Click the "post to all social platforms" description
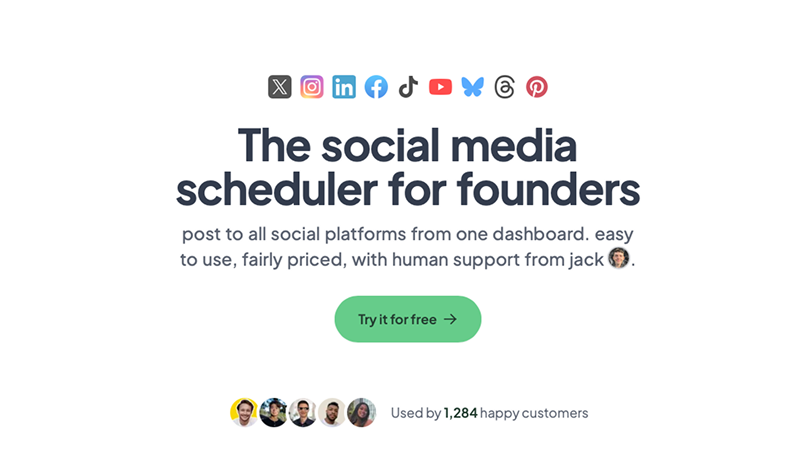The width and height of the screenshot is (800, 450). (x=407, y=247)
